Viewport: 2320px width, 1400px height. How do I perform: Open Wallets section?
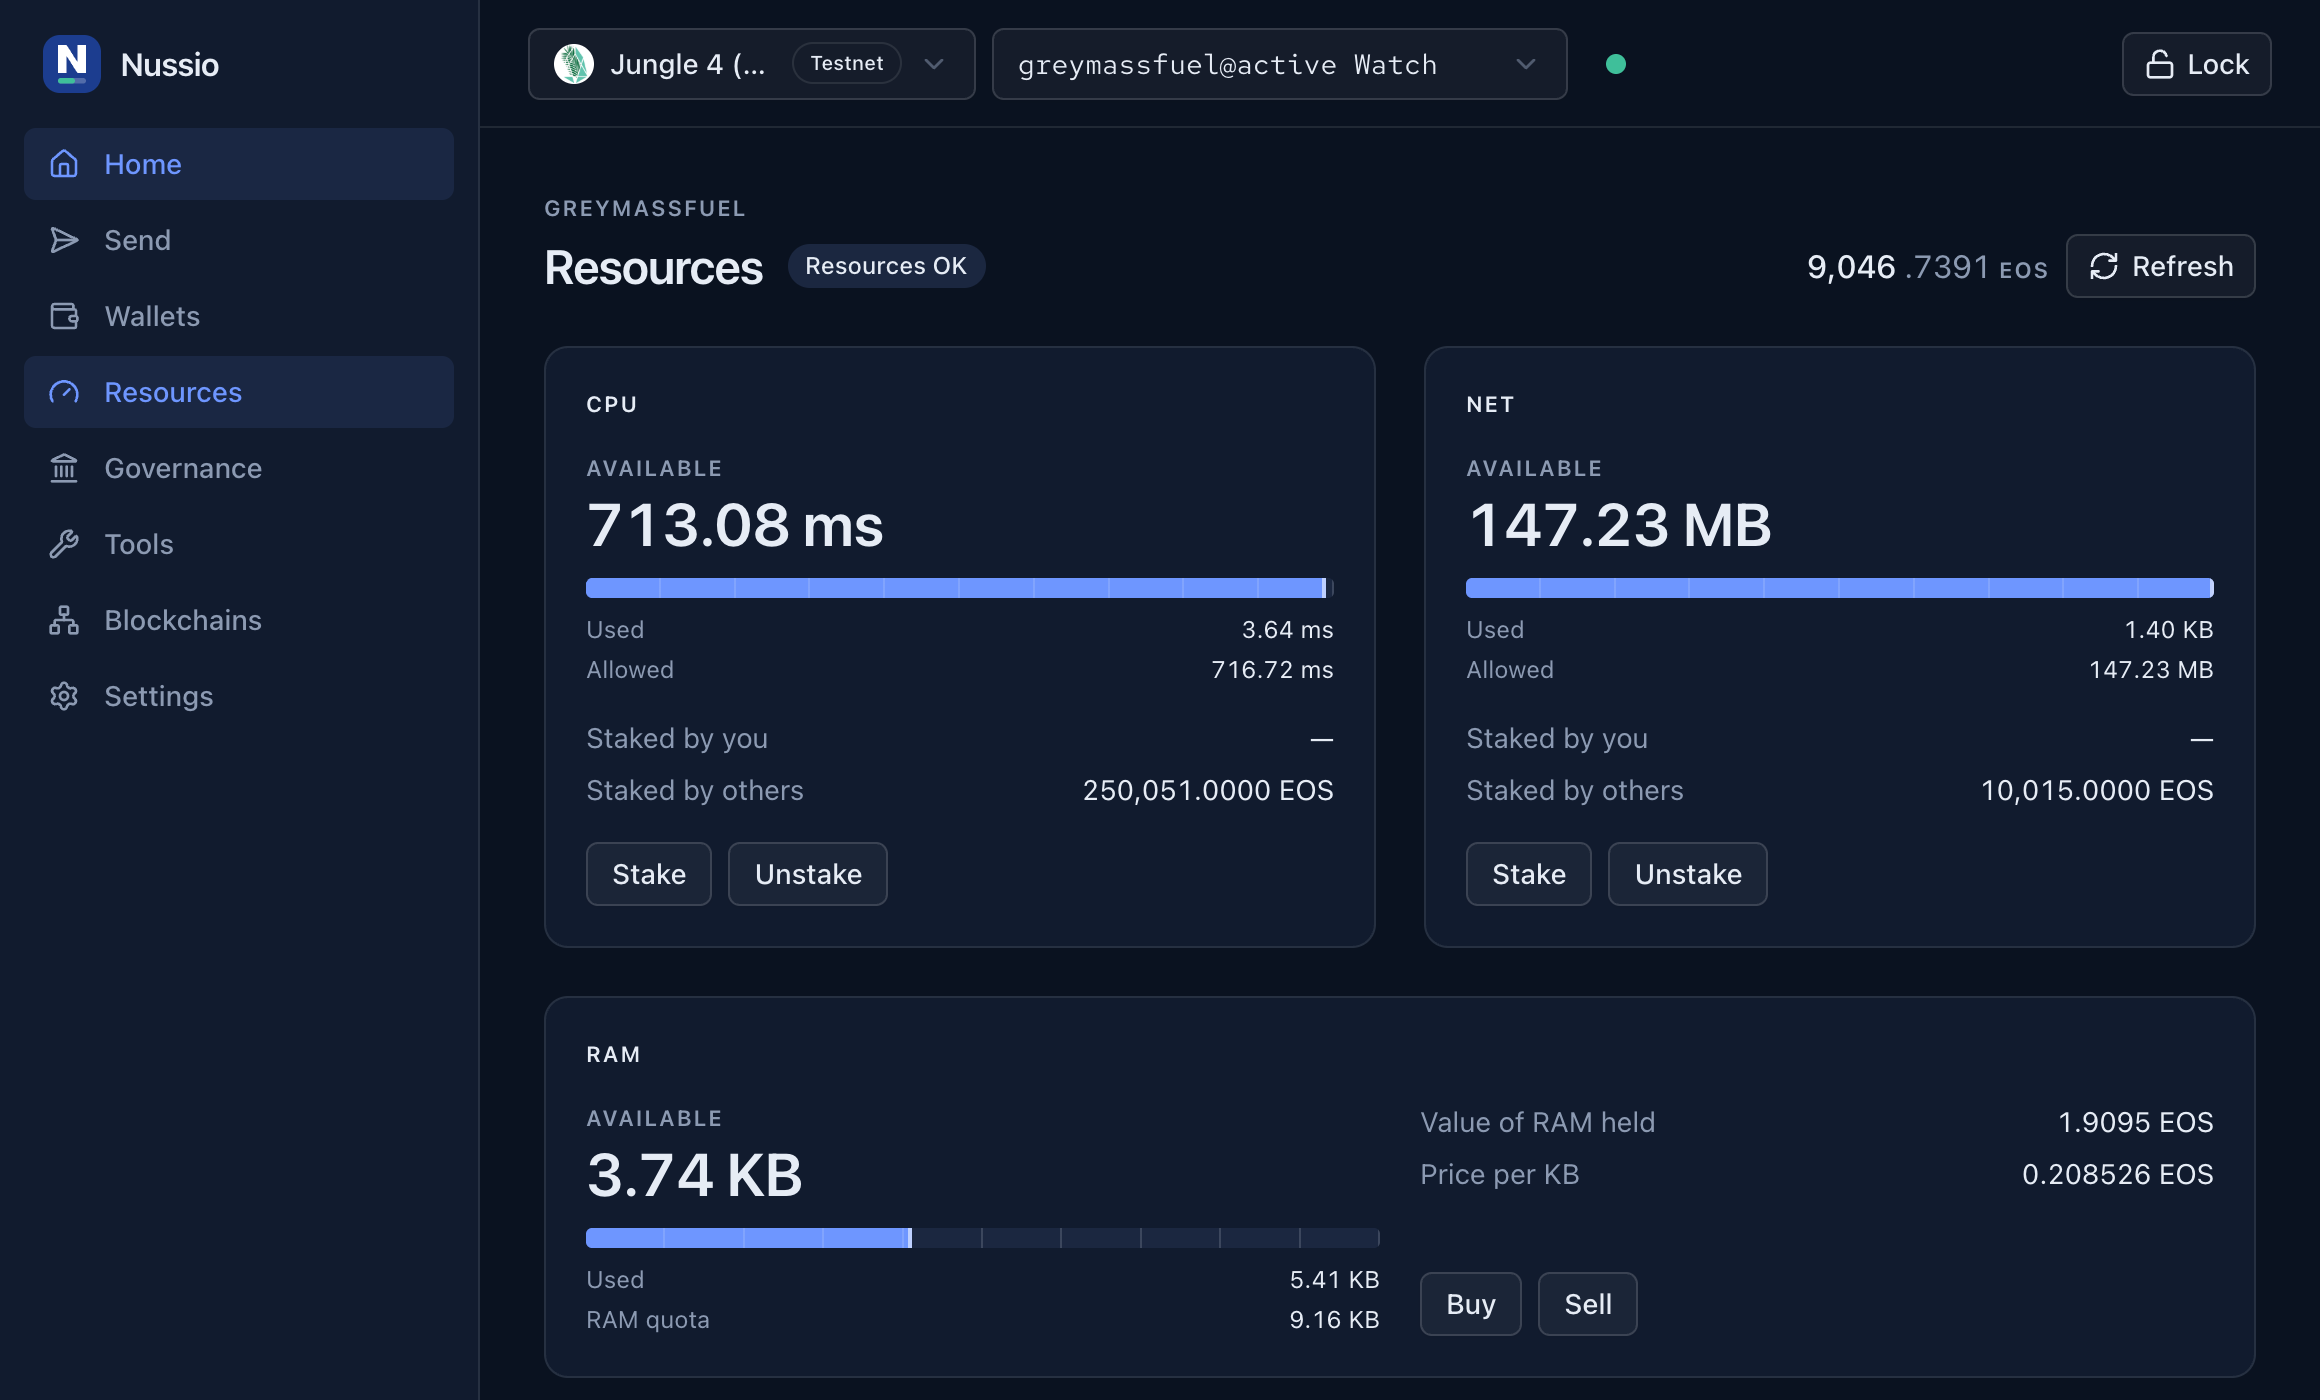click(239, 316)
